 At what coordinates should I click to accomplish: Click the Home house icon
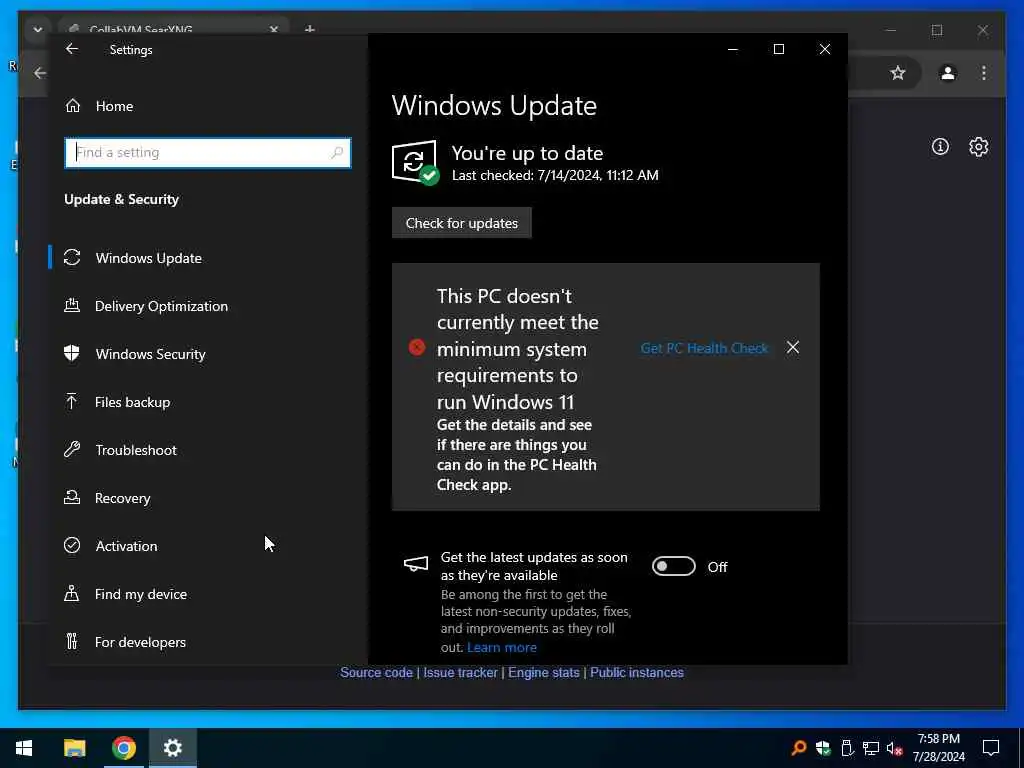(73, 105)
